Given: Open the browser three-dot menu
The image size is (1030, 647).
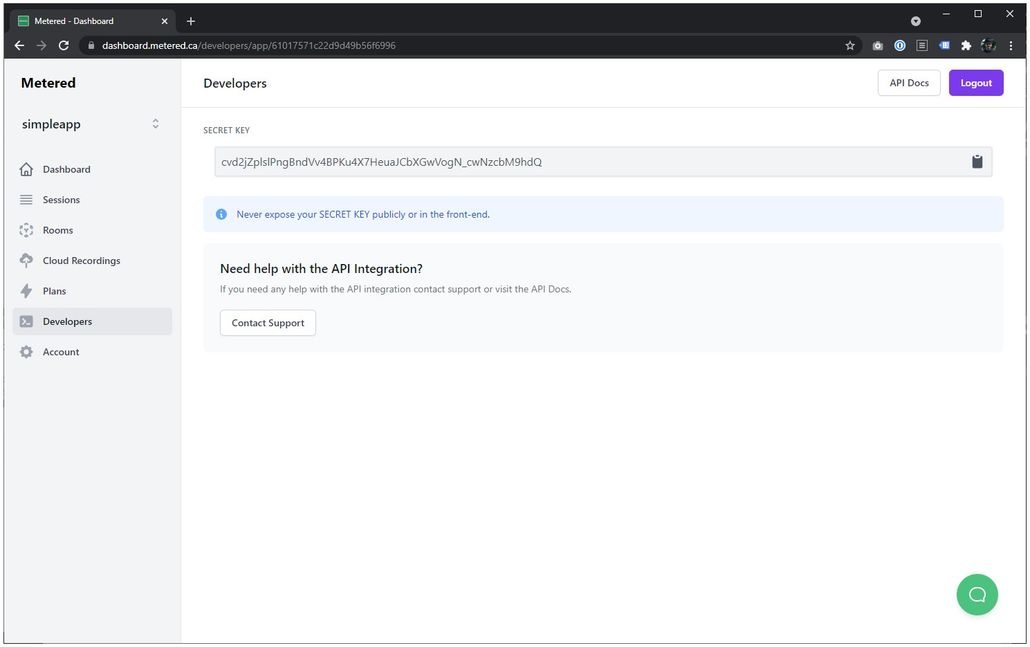Looking at the screenshot, I should point(1011,45).
